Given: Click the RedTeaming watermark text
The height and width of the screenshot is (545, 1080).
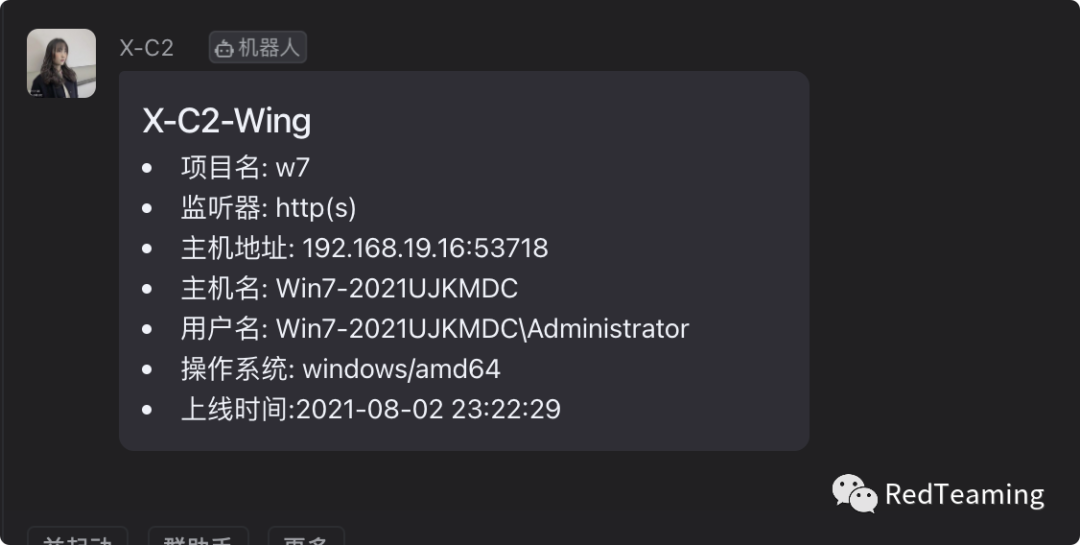Looking at the screenshot, I should coord(964,495).
